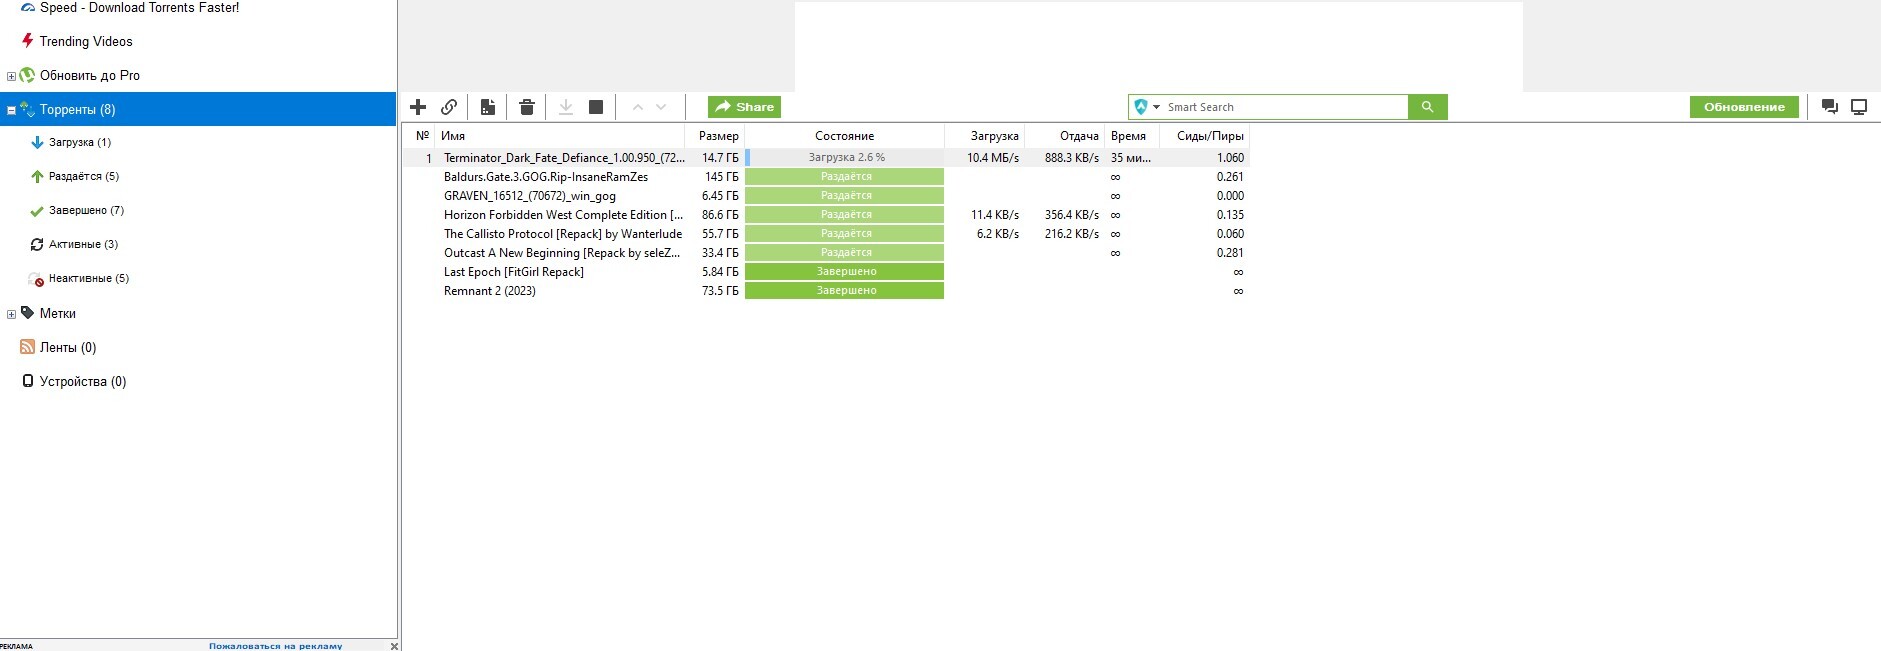Stop the torrent with the square icon

[x=596, y=107]
